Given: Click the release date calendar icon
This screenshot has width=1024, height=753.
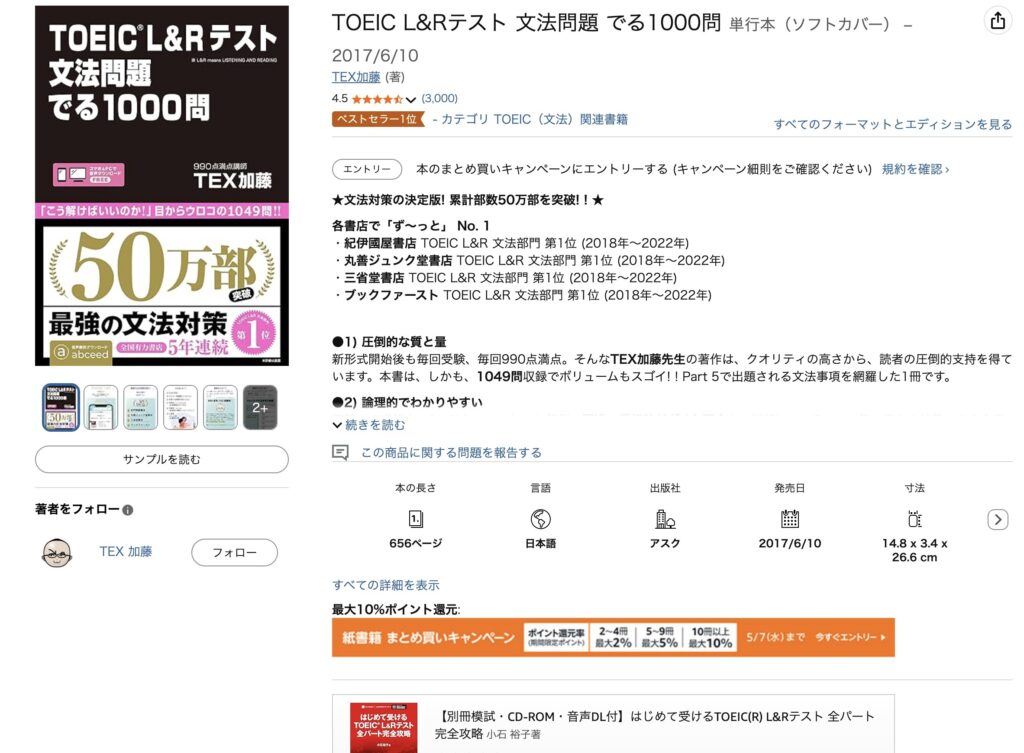Looking at the screenshot, I should coord(790,519).
